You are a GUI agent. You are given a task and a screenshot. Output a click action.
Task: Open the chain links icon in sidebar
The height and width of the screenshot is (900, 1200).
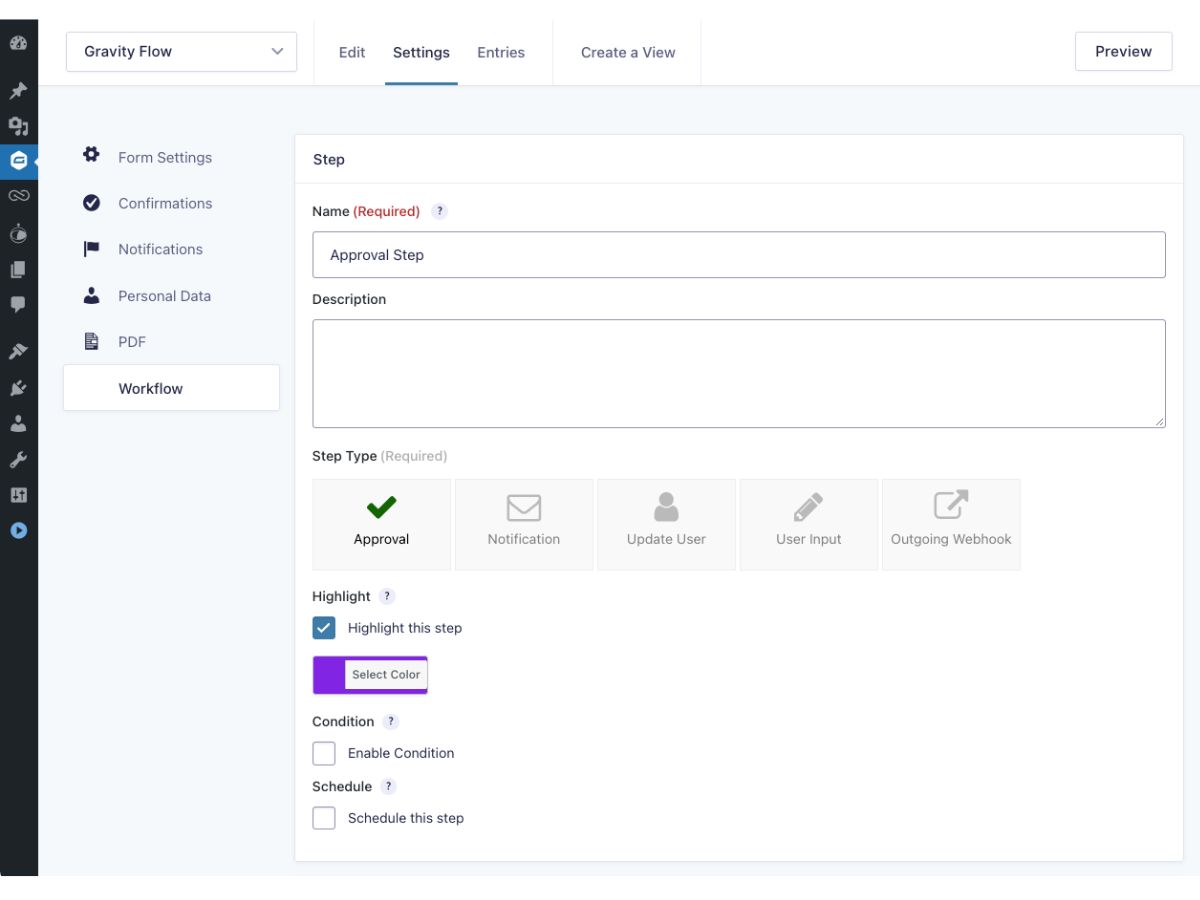pyautogui.click(x=18, y=196)
